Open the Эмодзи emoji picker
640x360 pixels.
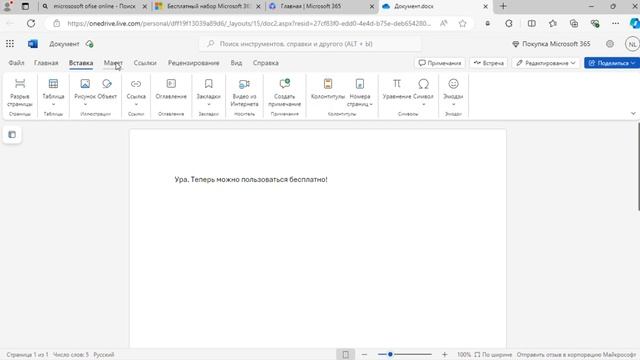(453, 93)
